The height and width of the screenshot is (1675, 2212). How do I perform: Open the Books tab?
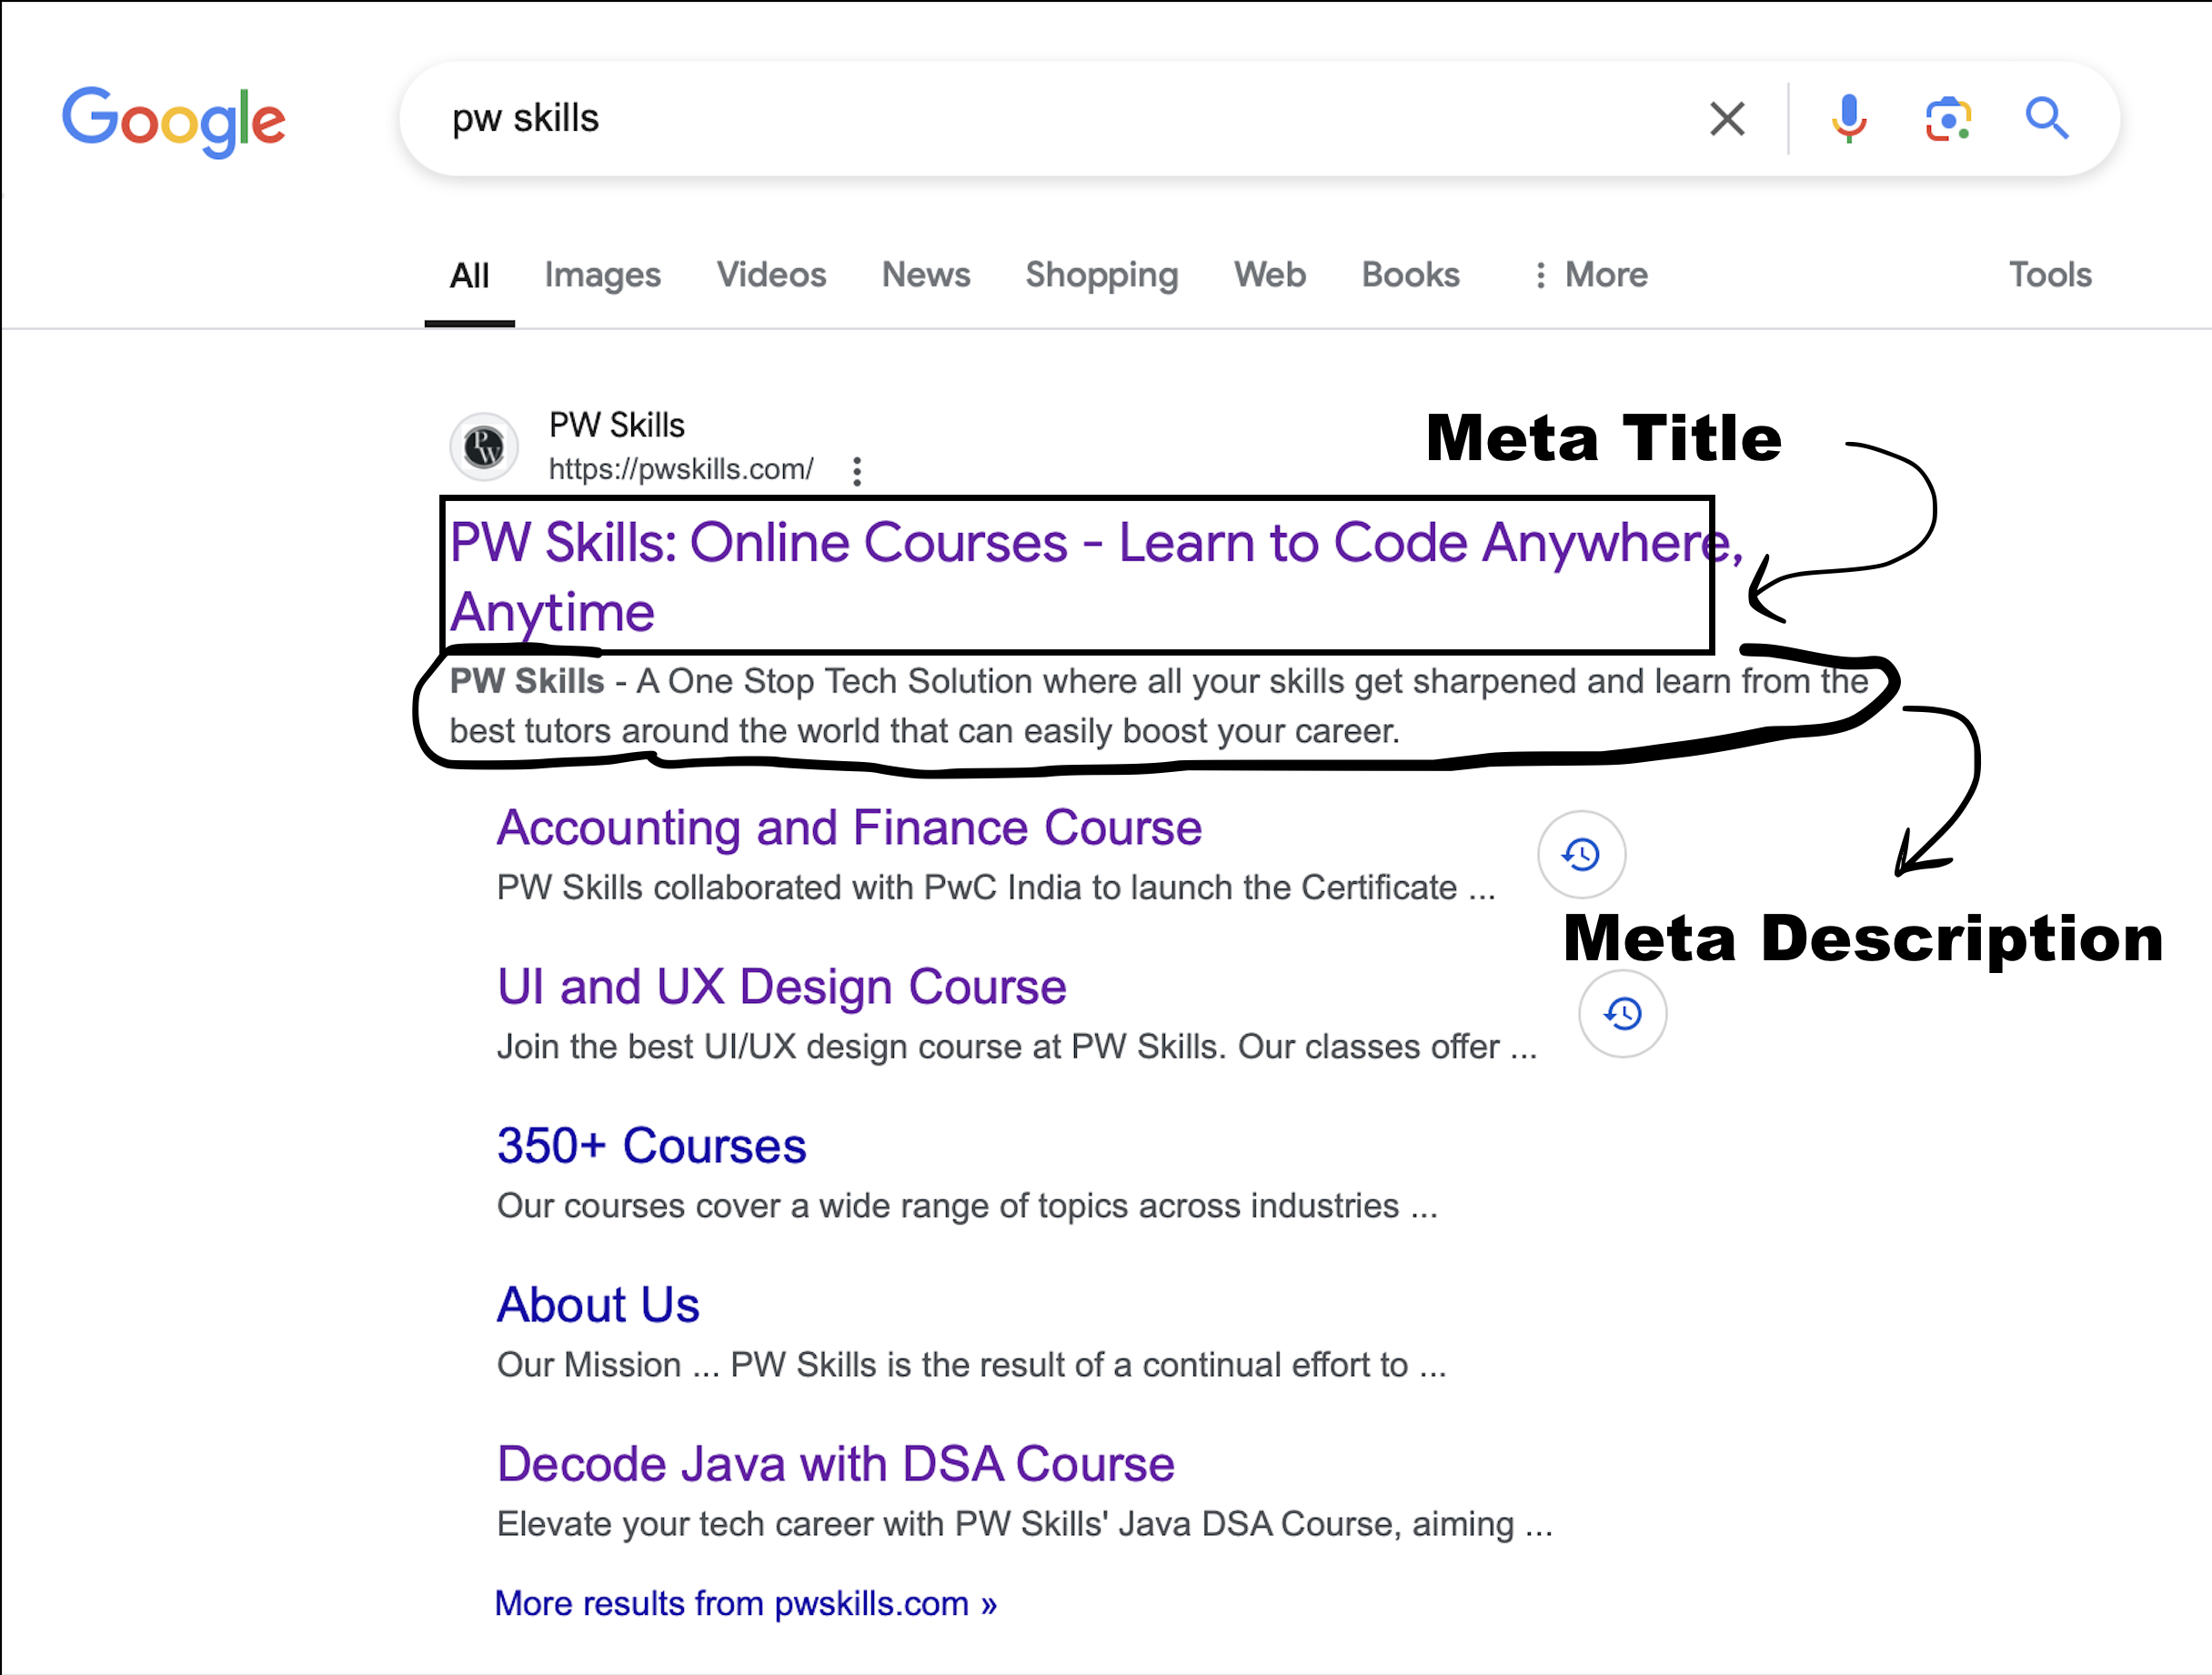[1410, 275]
